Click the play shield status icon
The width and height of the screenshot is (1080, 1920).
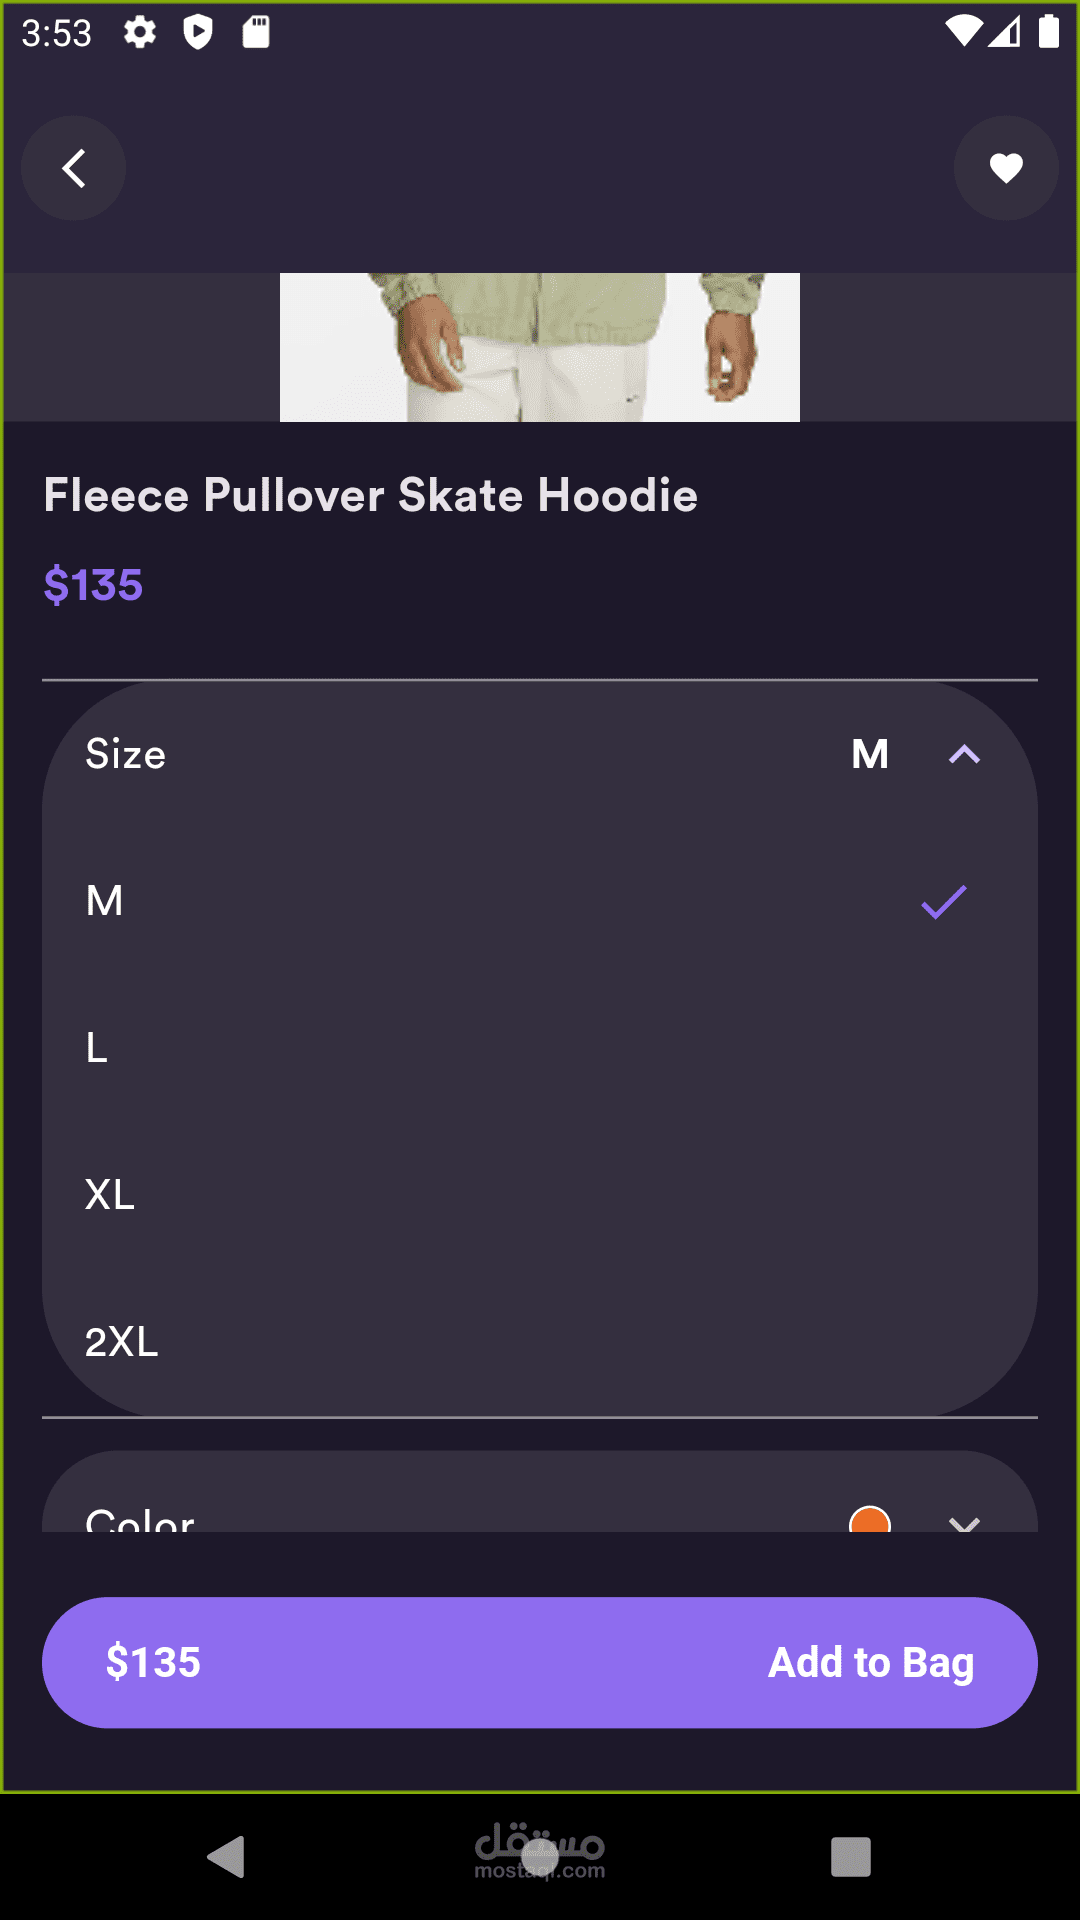pos(198,32)
